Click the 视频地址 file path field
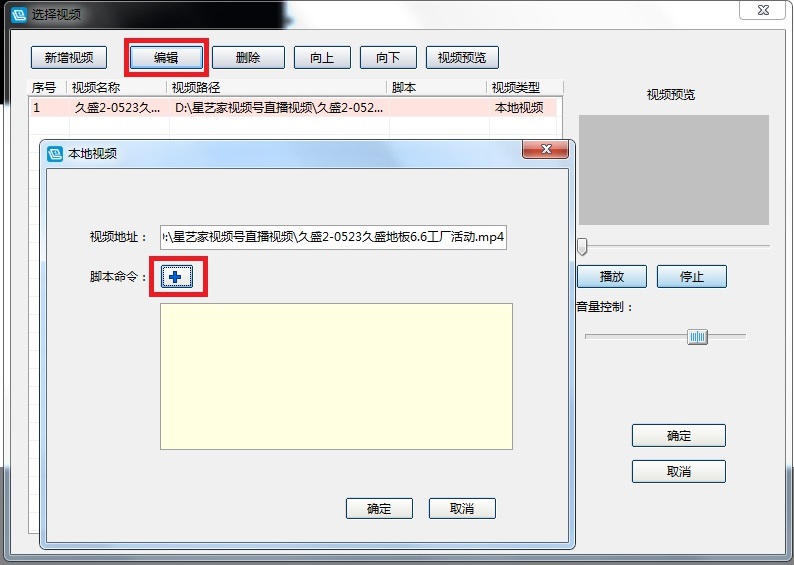 pos(333,237)
